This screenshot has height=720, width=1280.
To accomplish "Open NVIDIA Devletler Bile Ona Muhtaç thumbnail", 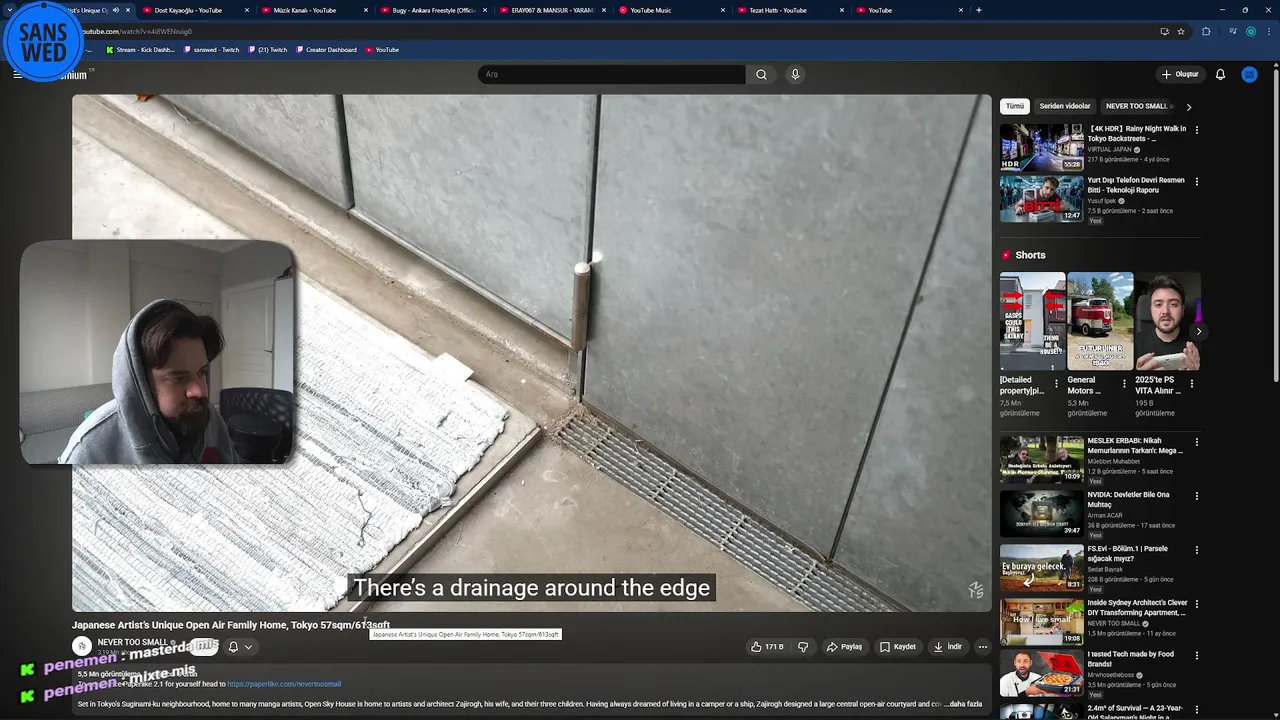I will click(x=1042, y=513).
